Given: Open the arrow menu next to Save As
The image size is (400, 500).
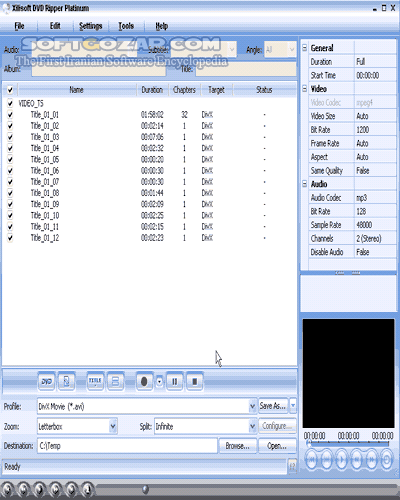Looking at the screenshot, I should click(x=293, y=406).
